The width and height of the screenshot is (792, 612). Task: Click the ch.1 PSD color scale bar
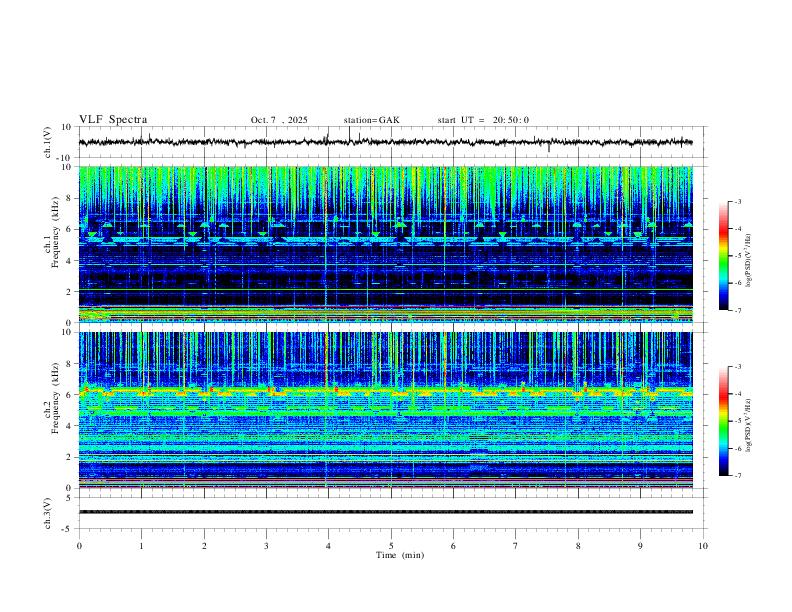point(723,256)
